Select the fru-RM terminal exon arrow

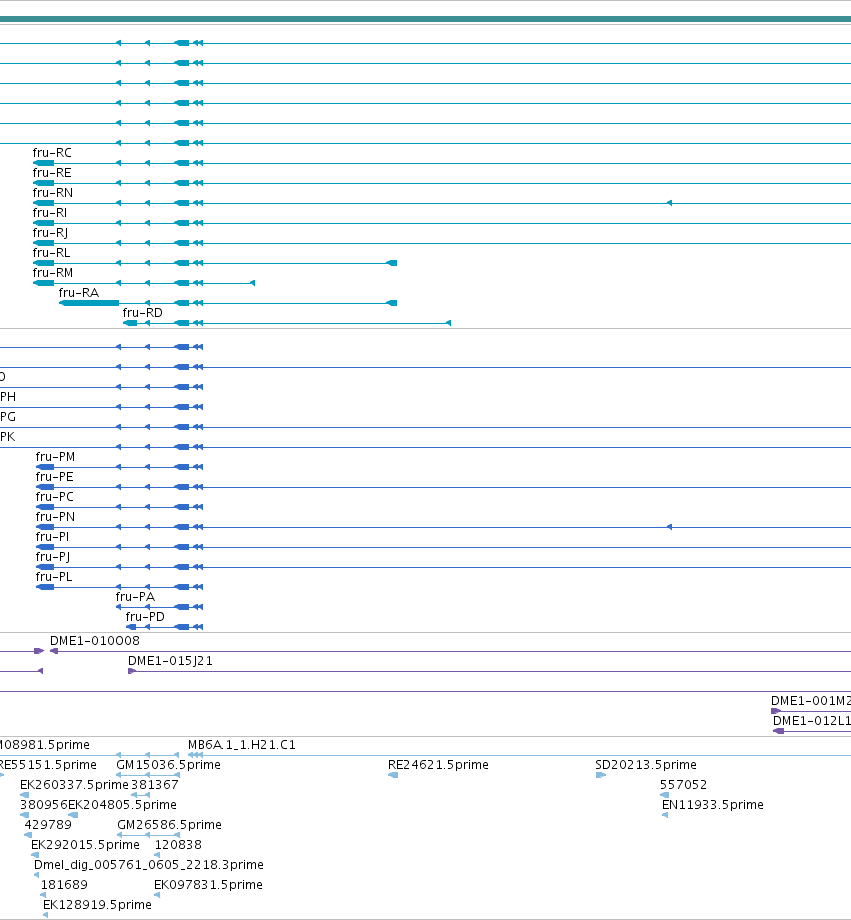point(252,283)
